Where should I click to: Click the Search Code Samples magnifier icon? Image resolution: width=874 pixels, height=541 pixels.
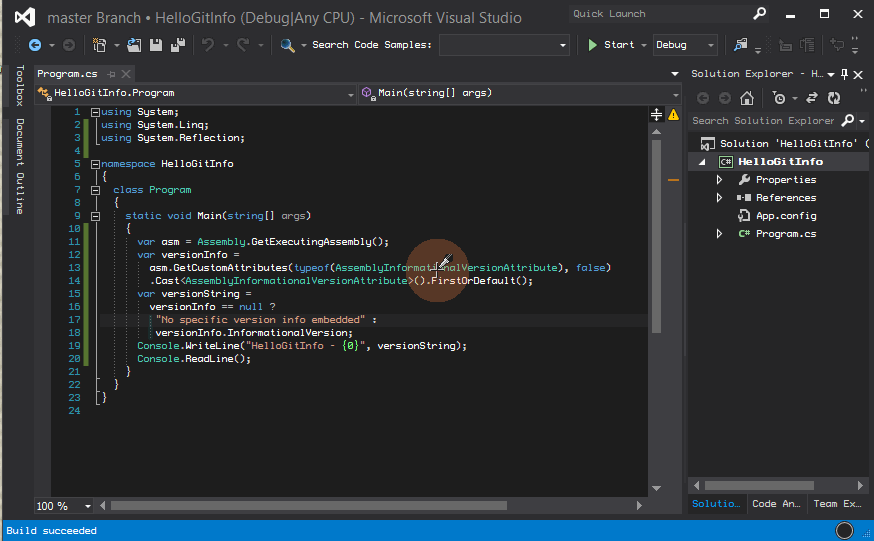click(x=287, y=45)
